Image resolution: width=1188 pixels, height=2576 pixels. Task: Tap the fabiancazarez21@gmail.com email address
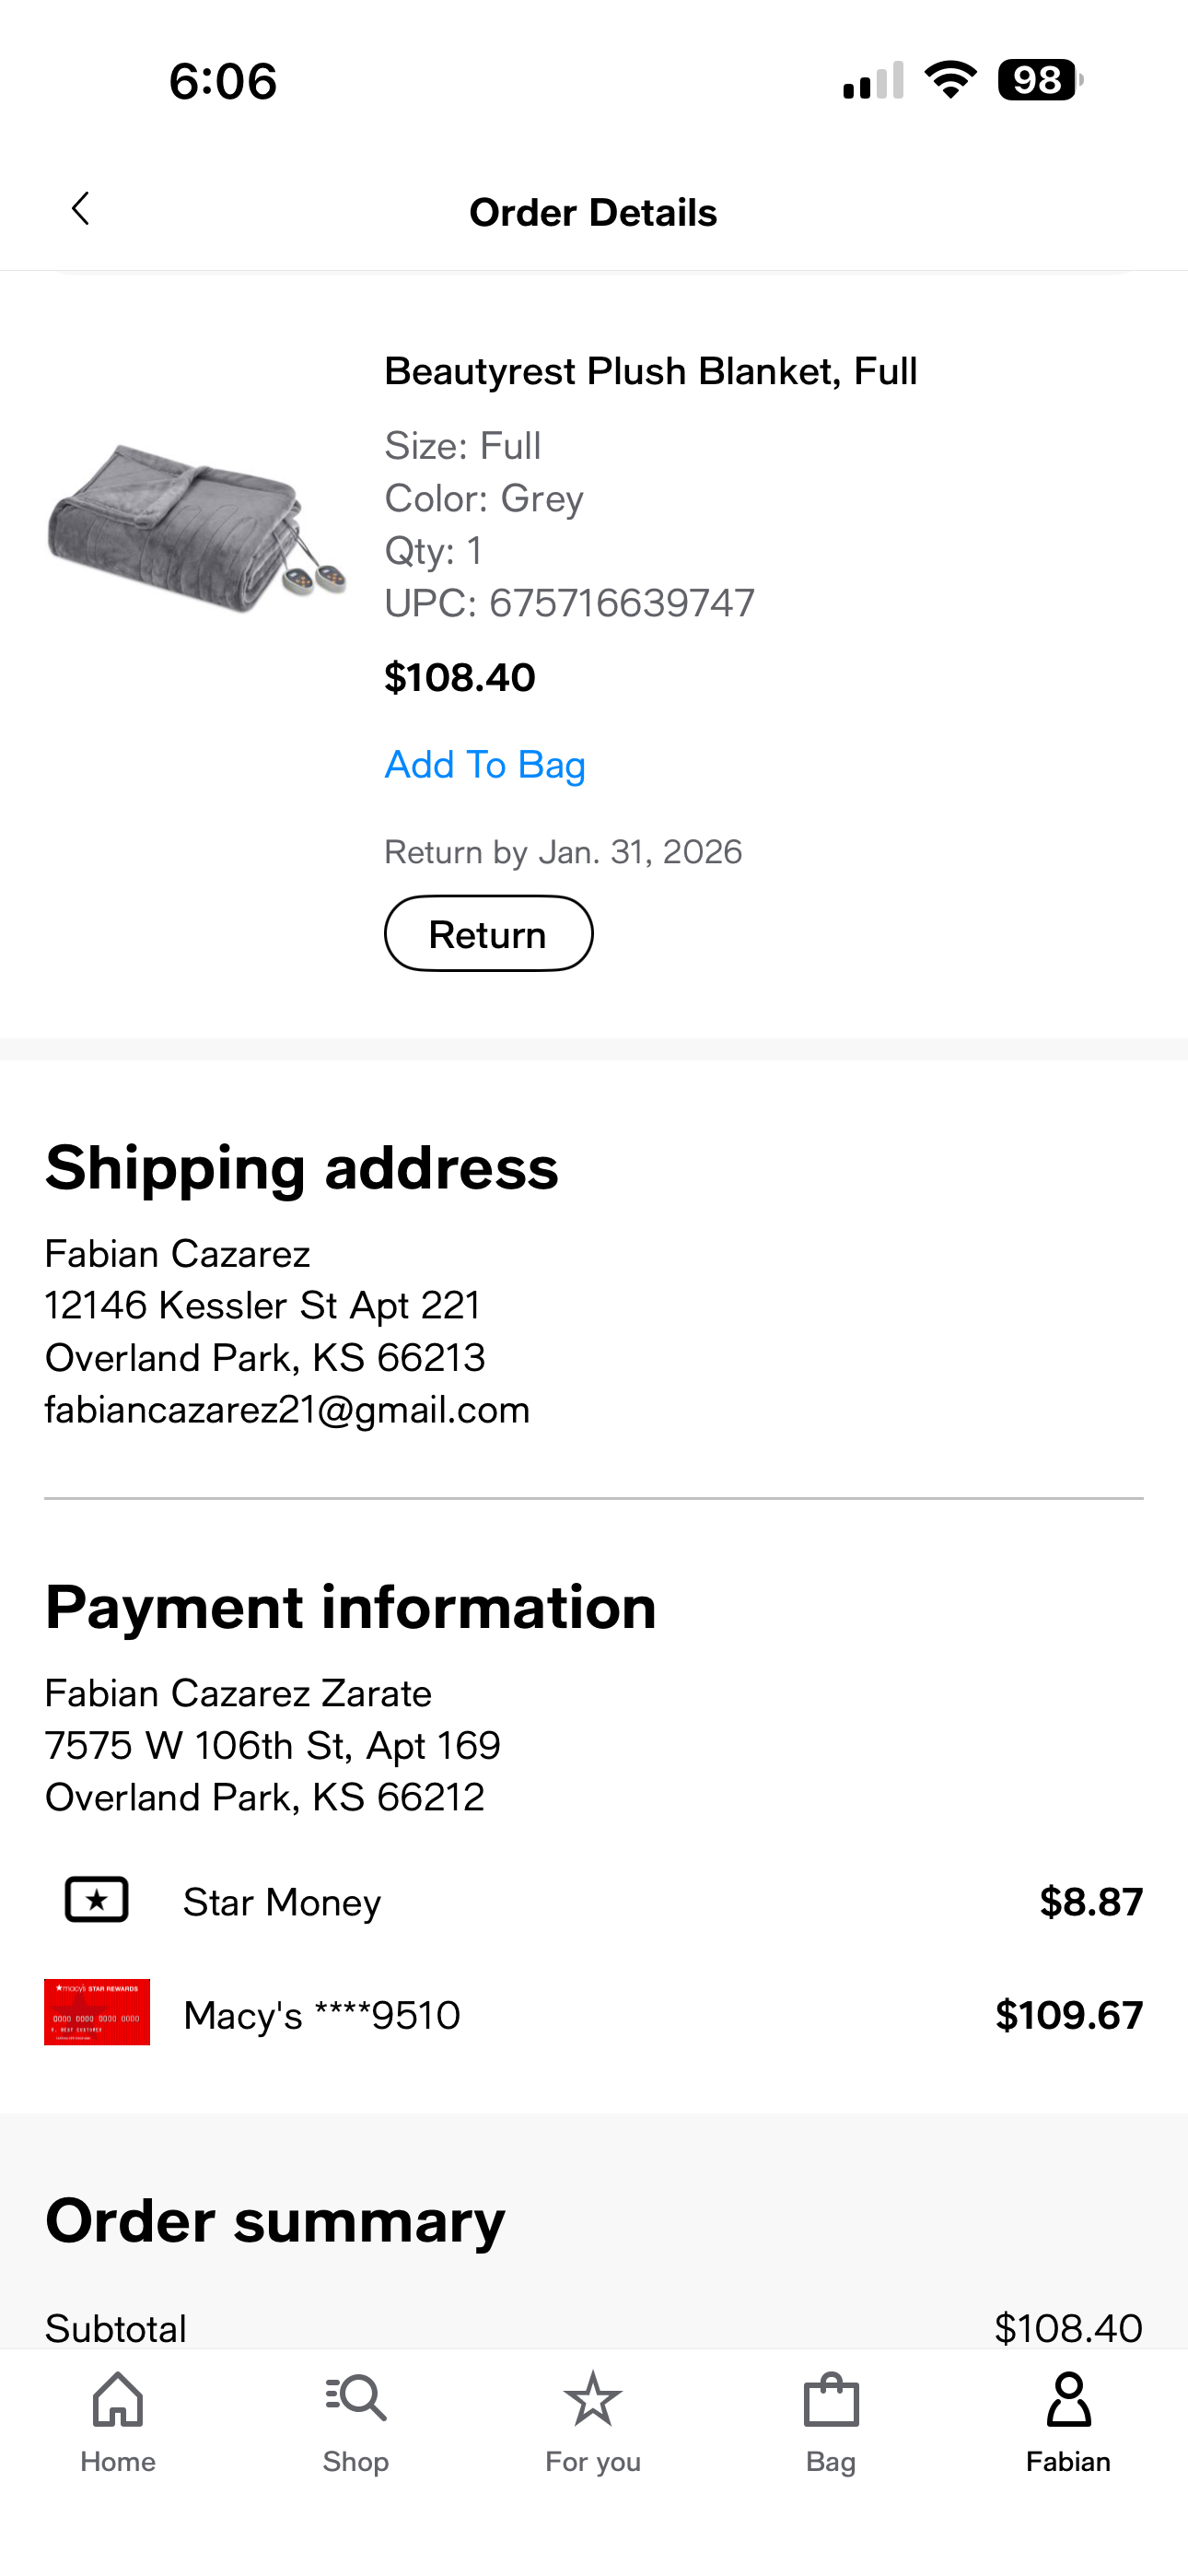pos(287,1410)
